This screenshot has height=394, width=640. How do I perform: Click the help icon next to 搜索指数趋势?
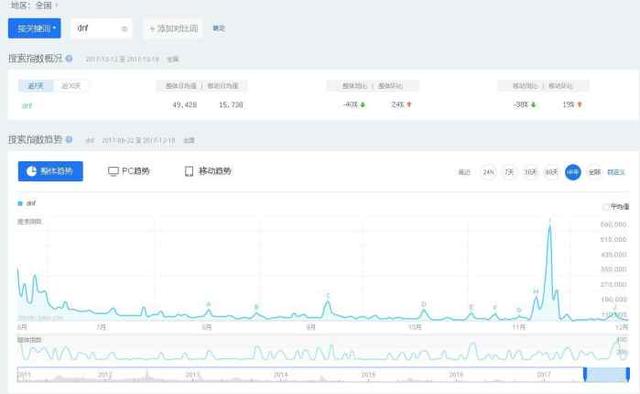click(x=69, y=140)
